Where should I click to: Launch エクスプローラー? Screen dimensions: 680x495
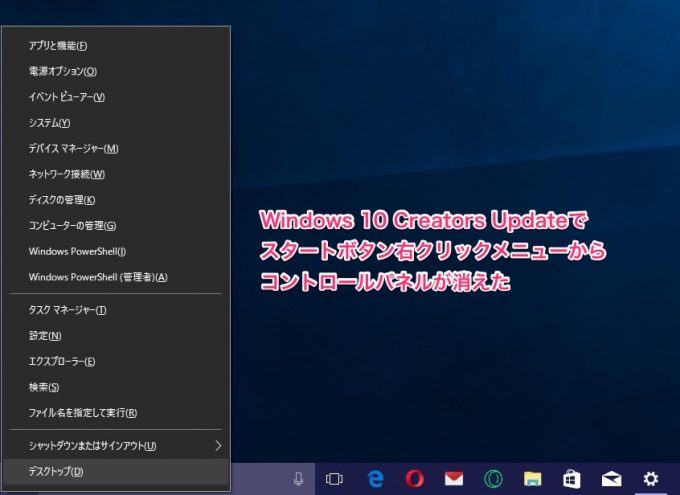point(116,361)
